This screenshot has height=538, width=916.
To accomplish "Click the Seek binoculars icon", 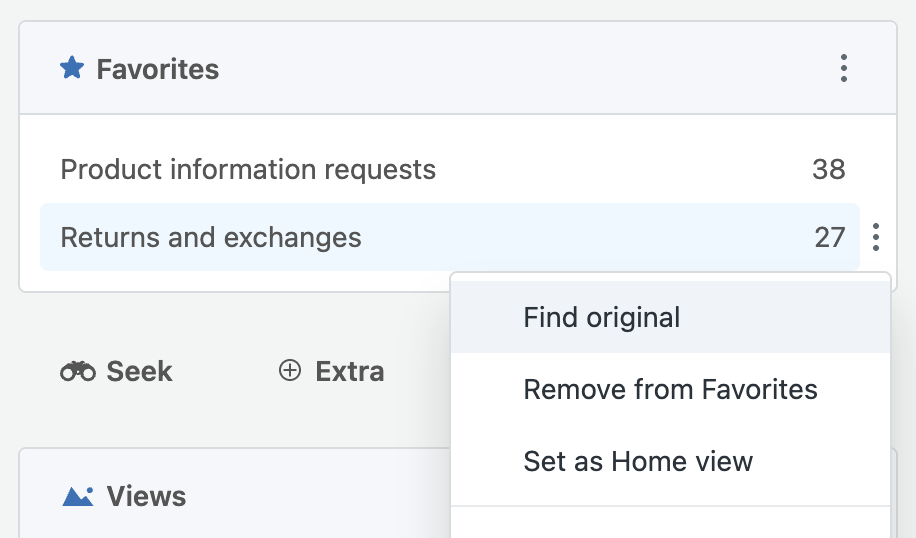I will (78, 371).
